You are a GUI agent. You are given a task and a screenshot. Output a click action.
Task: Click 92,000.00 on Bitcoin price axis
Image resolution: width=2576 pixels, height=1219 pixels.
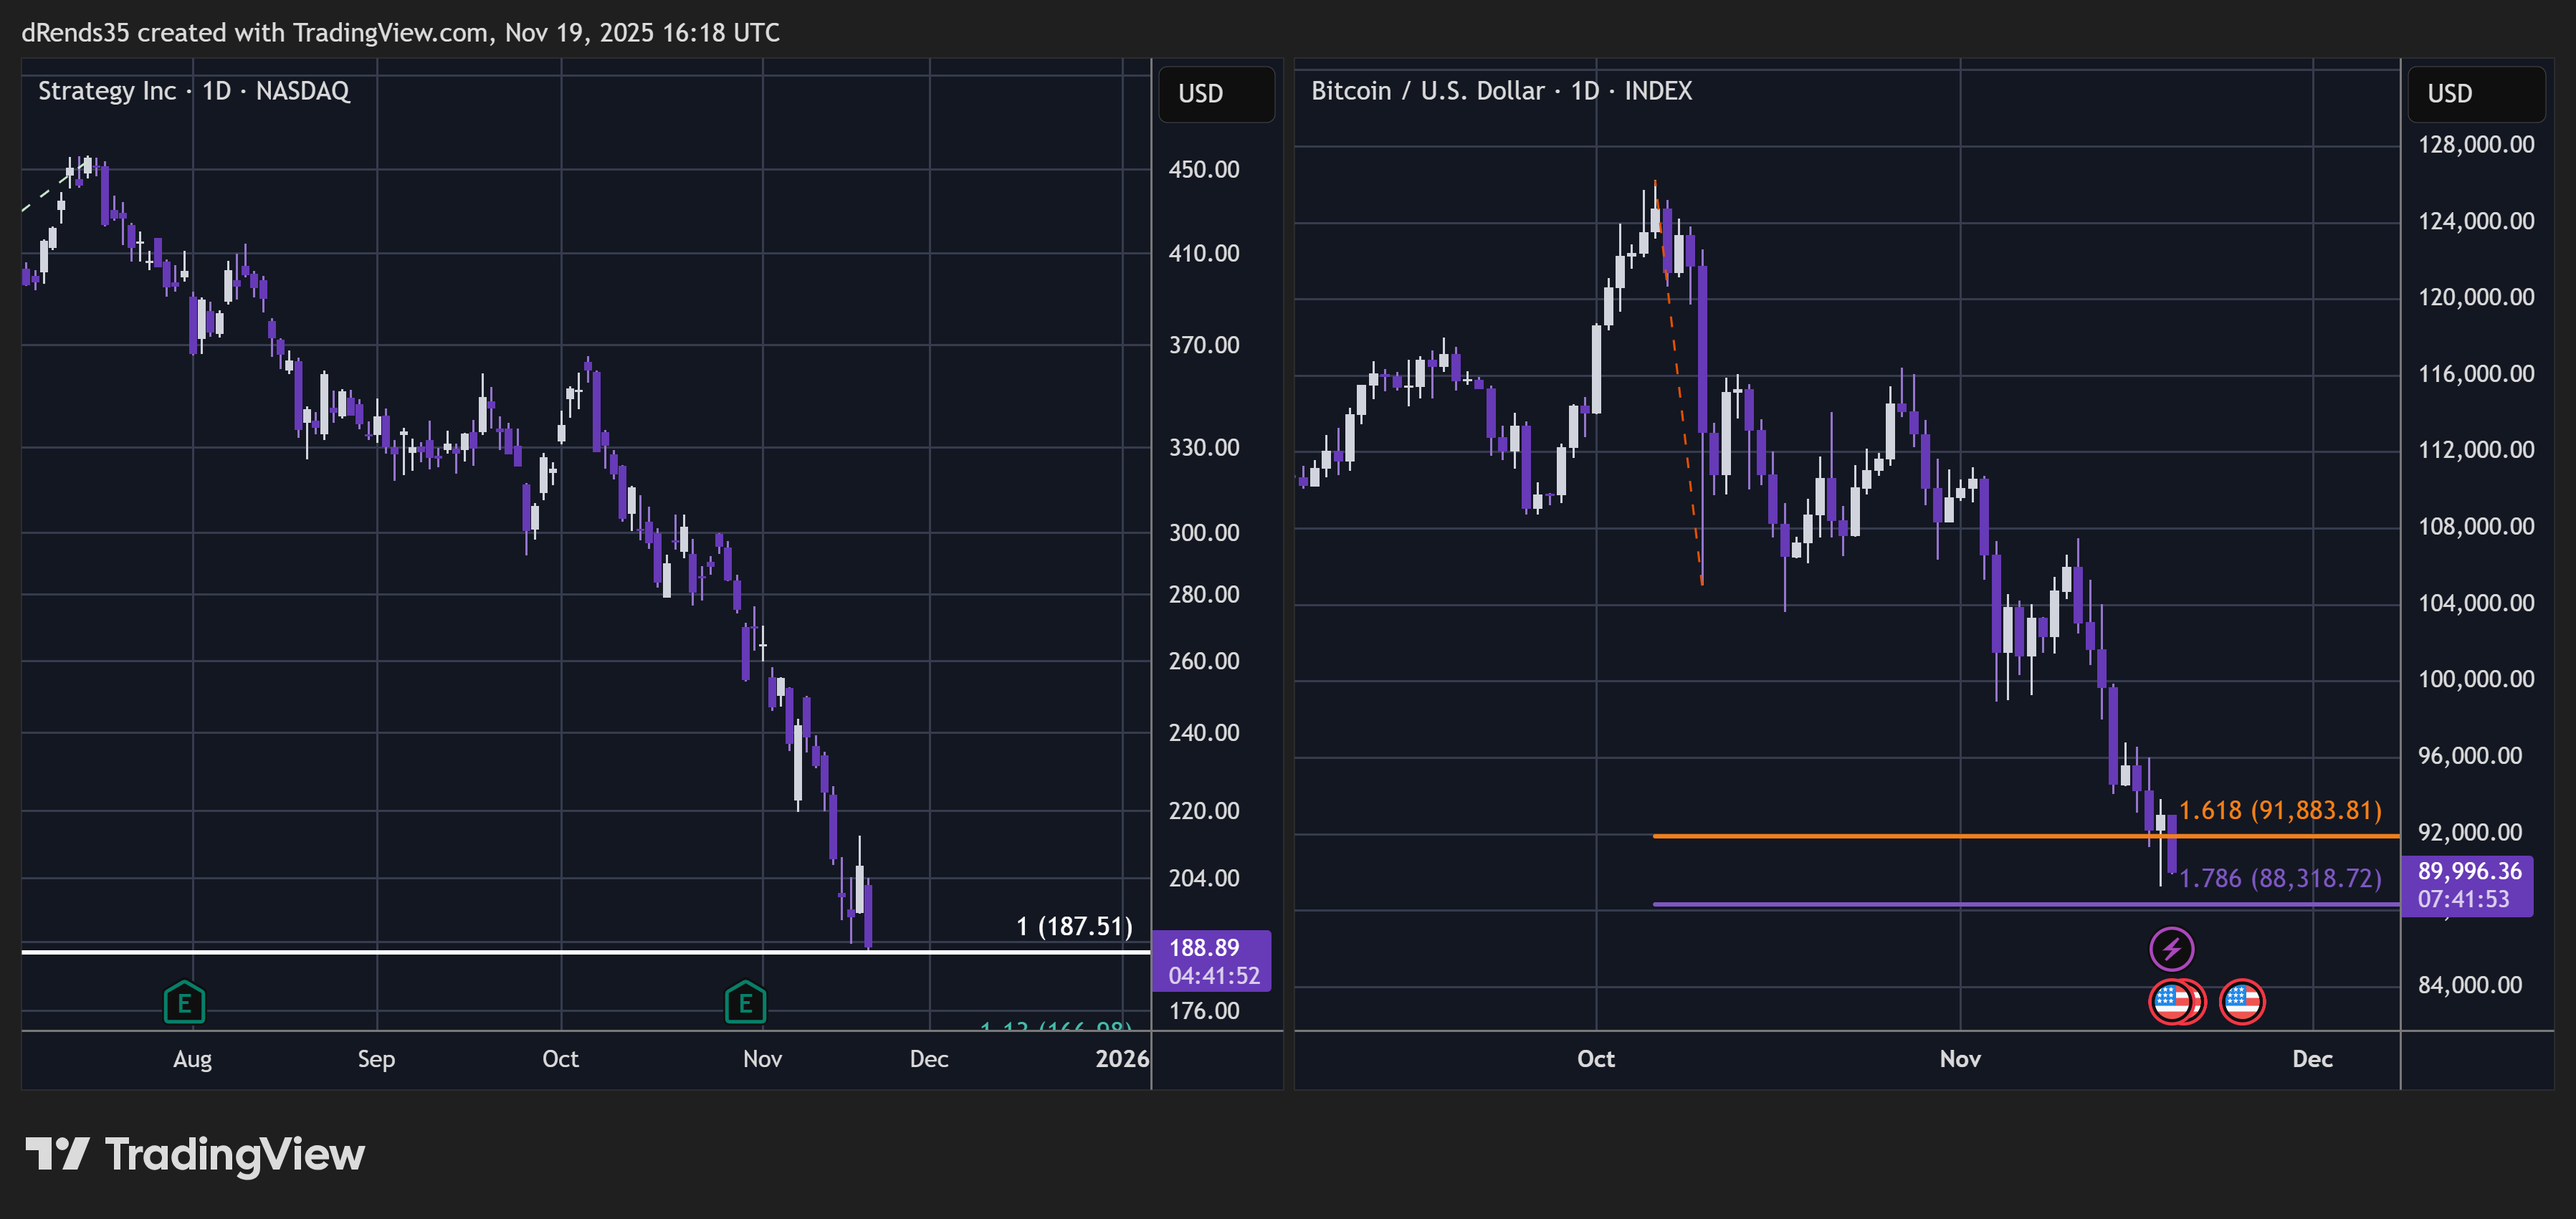point(2469,832)
